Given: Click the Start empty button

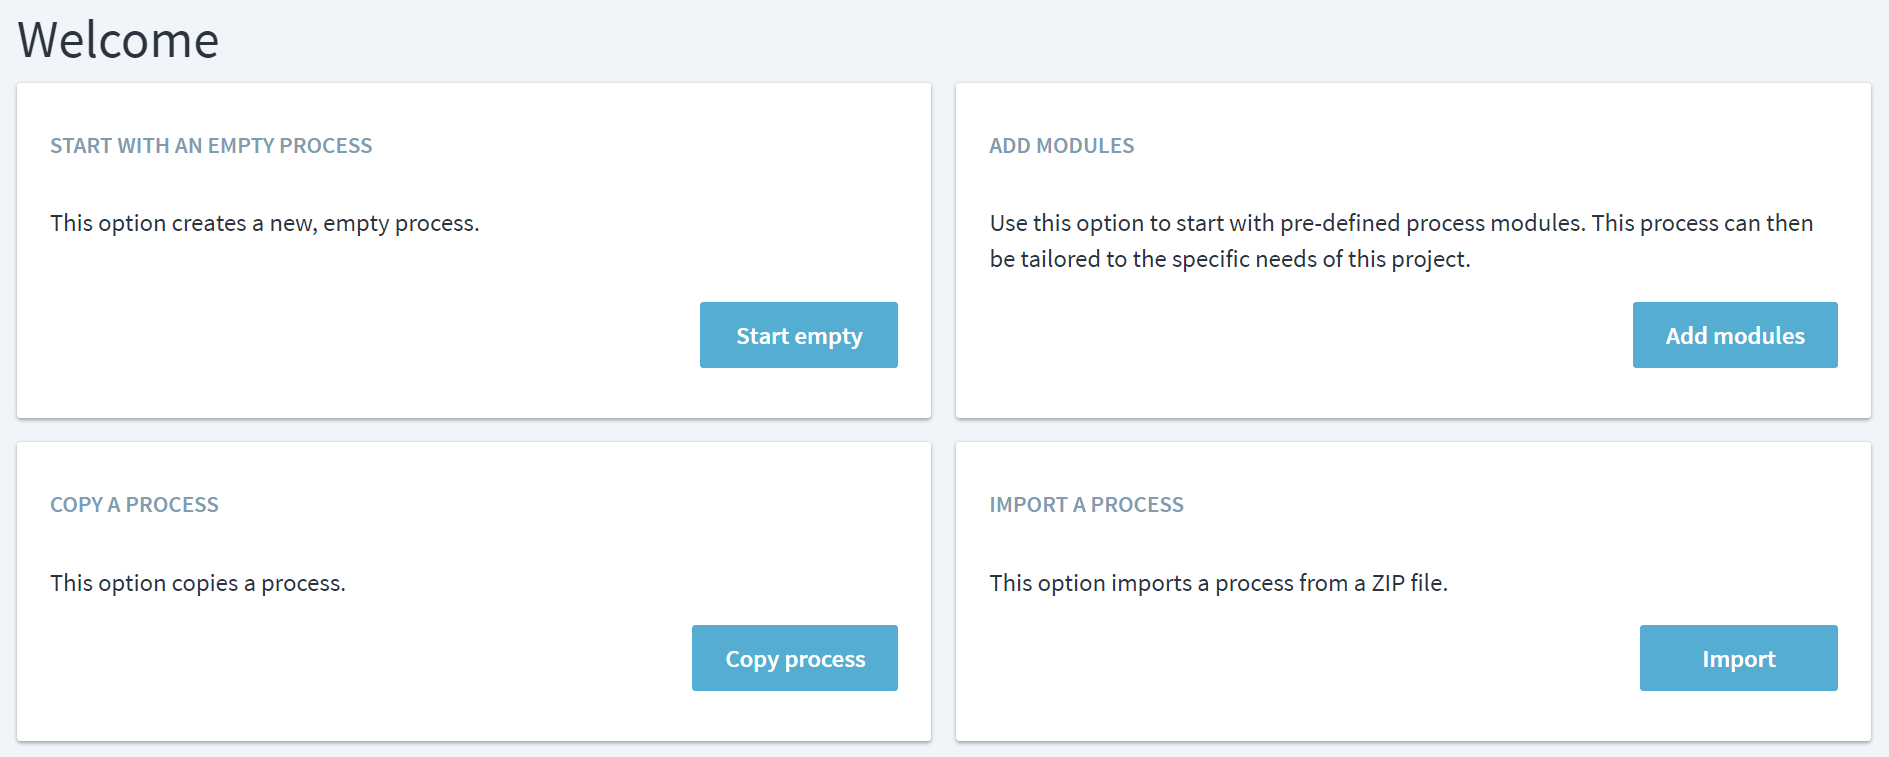Looking at the screenshot, I should click(798, 335).
